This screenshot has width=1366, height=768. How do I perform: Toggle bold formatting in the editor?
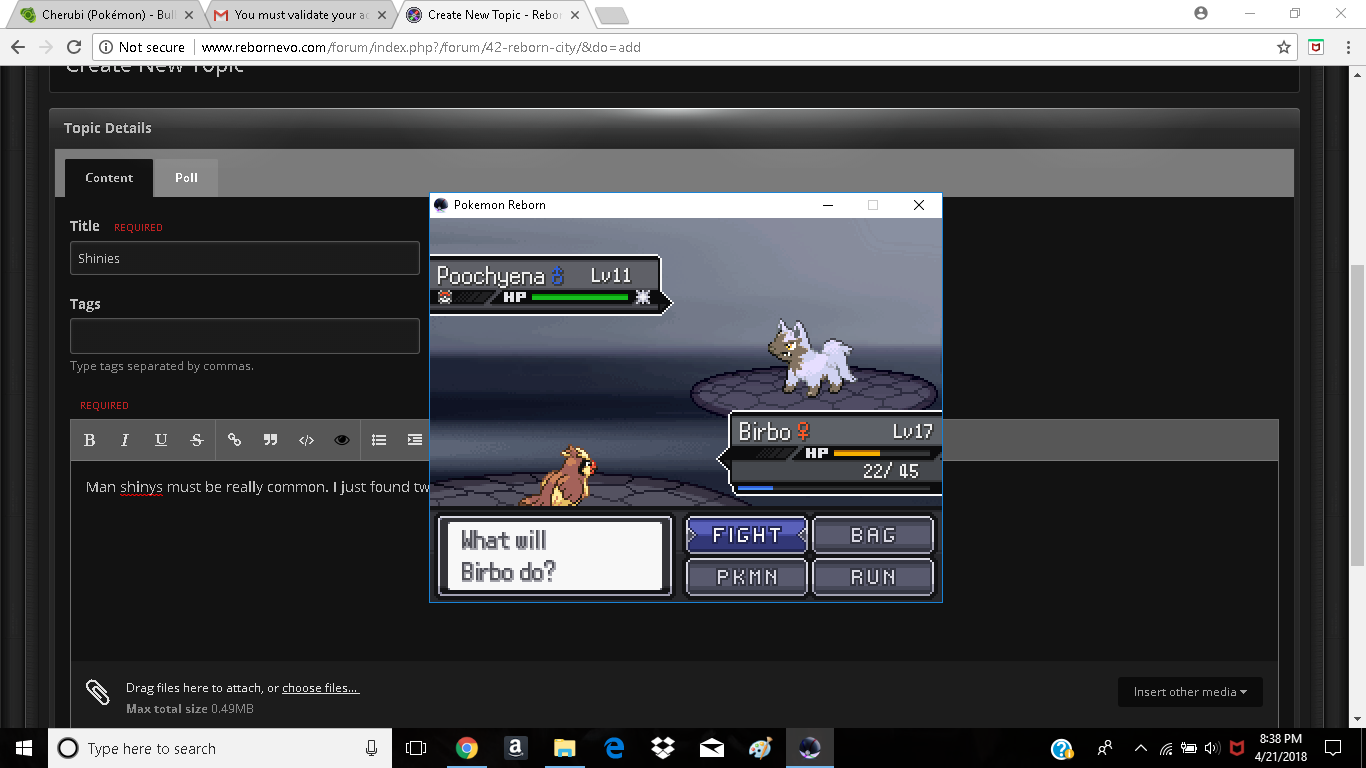(x=89, y=440)
